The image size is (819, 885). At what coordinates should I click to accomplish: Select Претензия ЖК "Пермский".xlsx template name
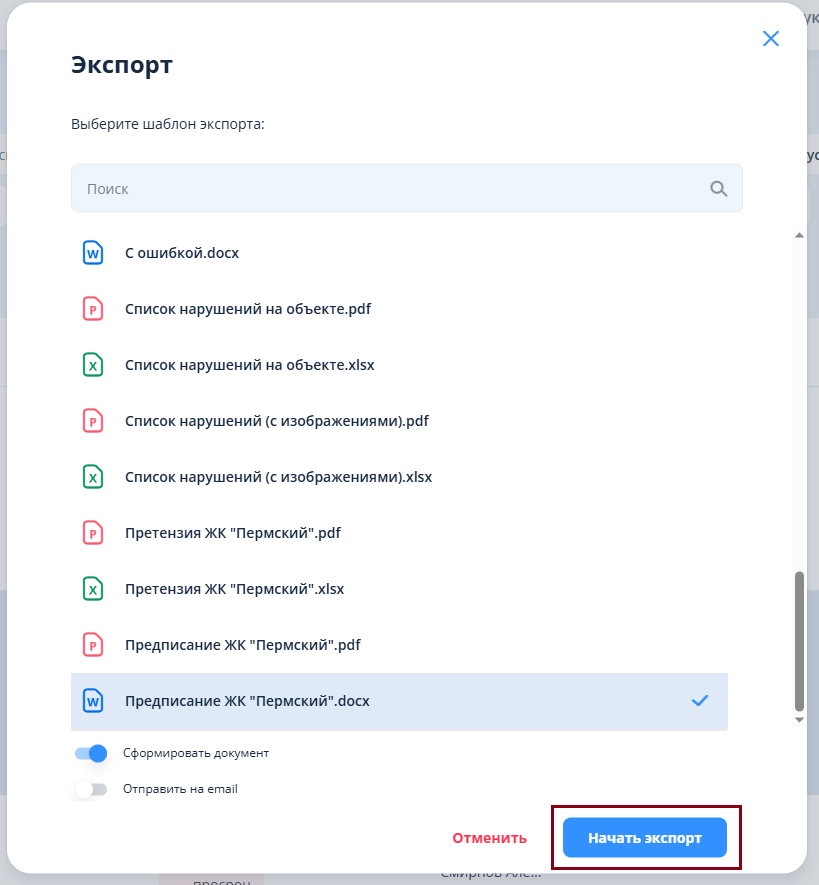(x=234, y=589)
